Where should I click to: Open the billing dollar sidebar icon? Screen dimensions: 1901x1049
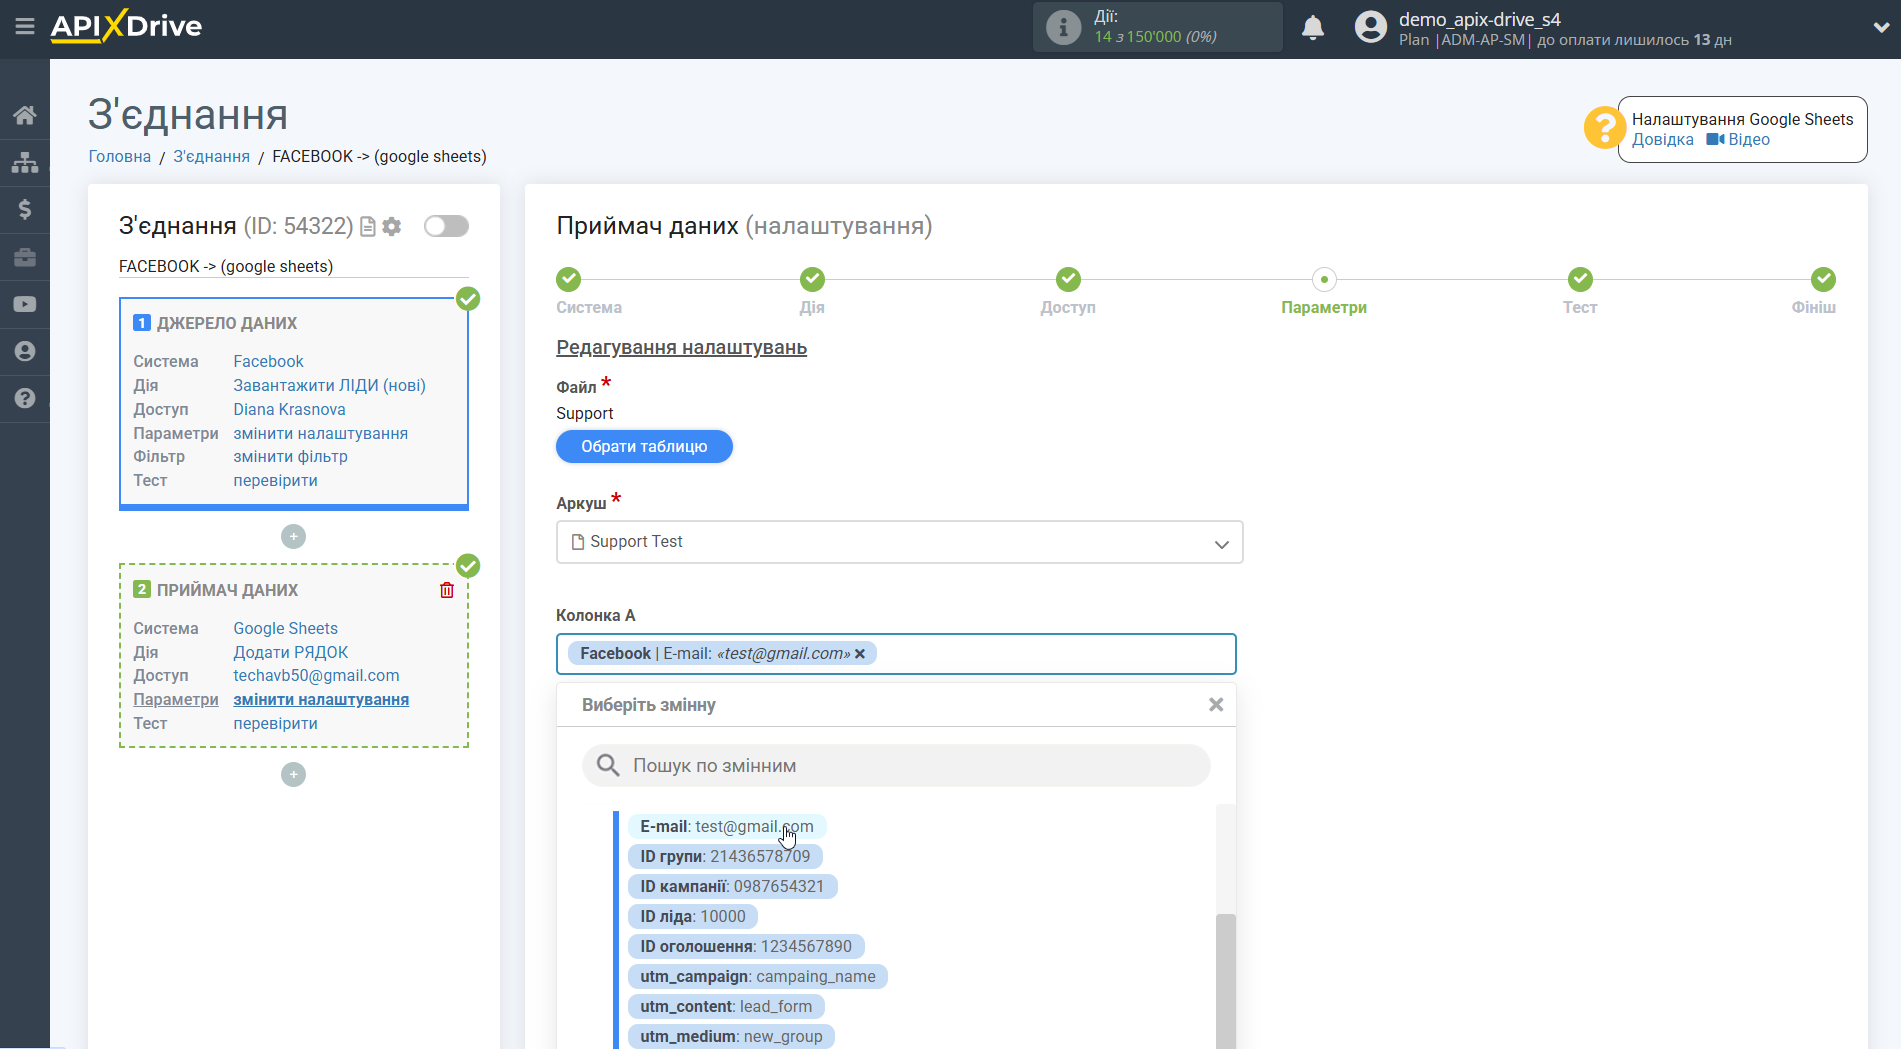[25, 209]
